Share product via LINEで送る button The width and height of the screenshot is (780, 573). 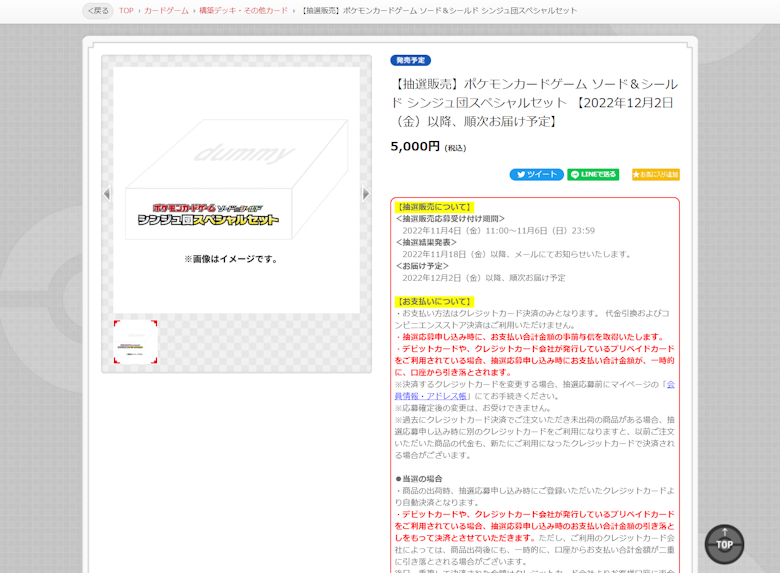(593, 175)
